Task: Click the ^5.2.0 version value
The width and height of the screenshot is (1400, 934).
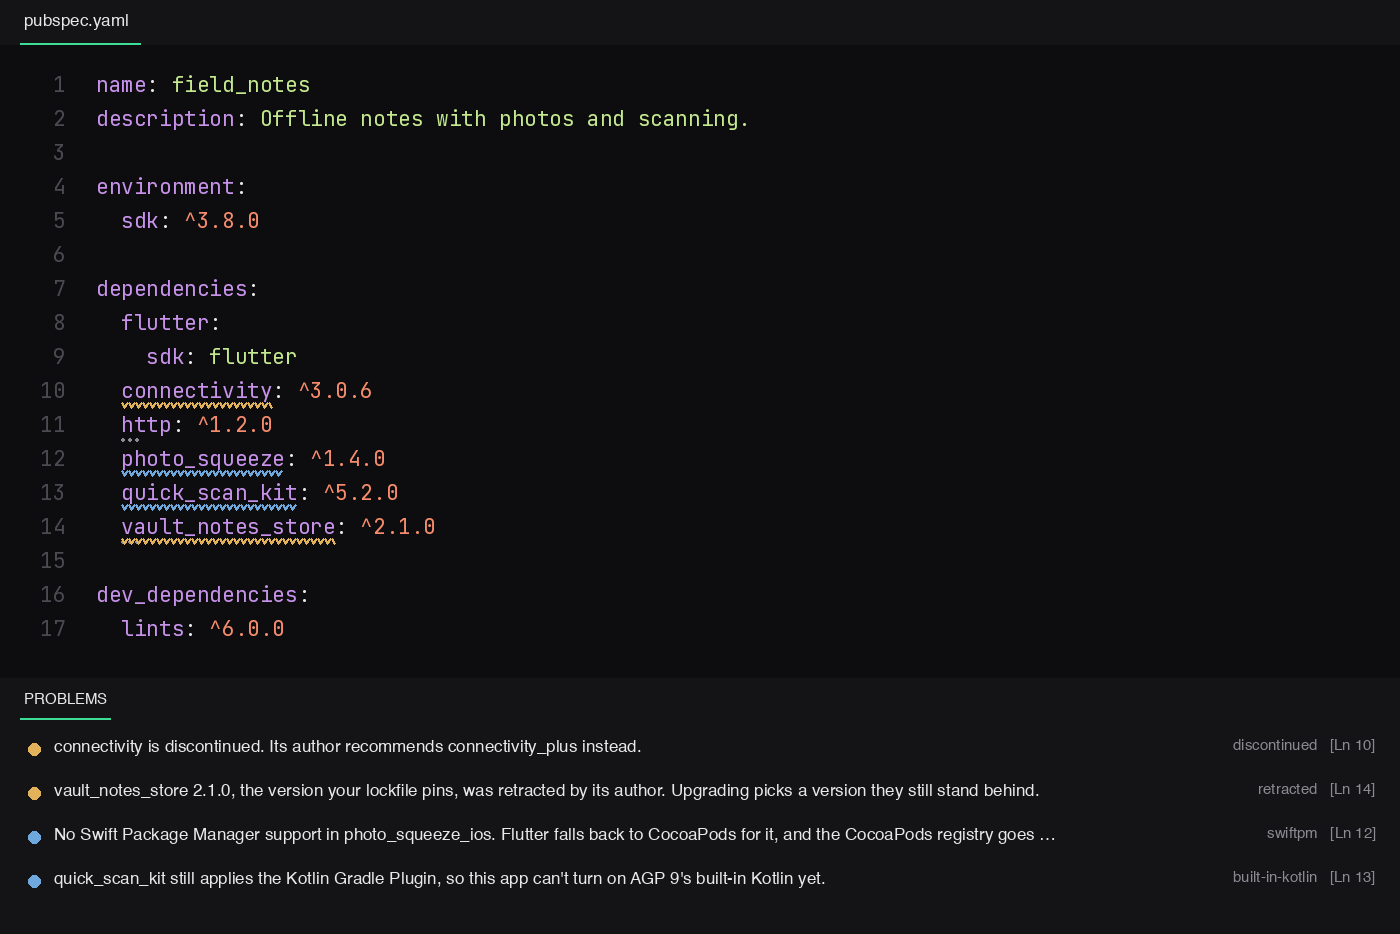Action: coord(360,493)
